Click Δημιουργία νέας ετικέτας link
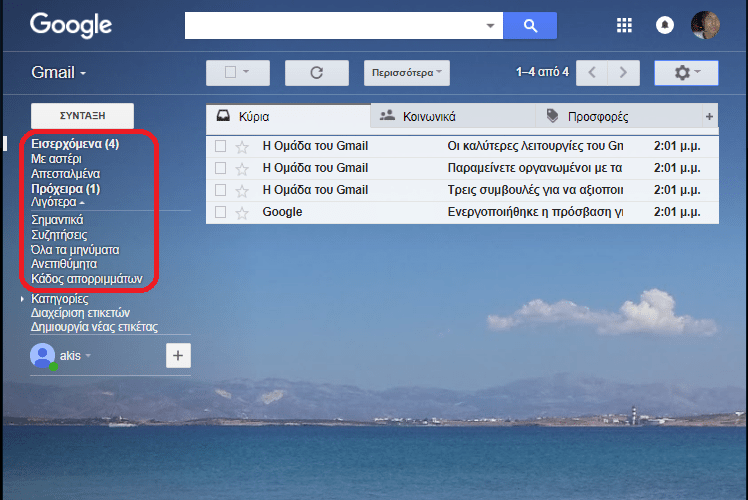Screen dimensions: 748x500 point(94,327)
